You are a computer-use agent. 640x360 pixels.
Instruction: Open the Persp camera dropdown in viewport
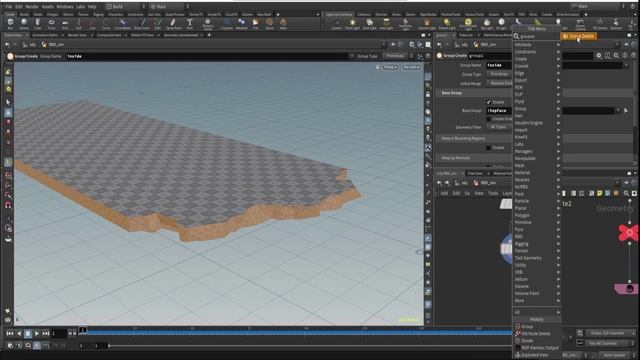coord(390,67)
